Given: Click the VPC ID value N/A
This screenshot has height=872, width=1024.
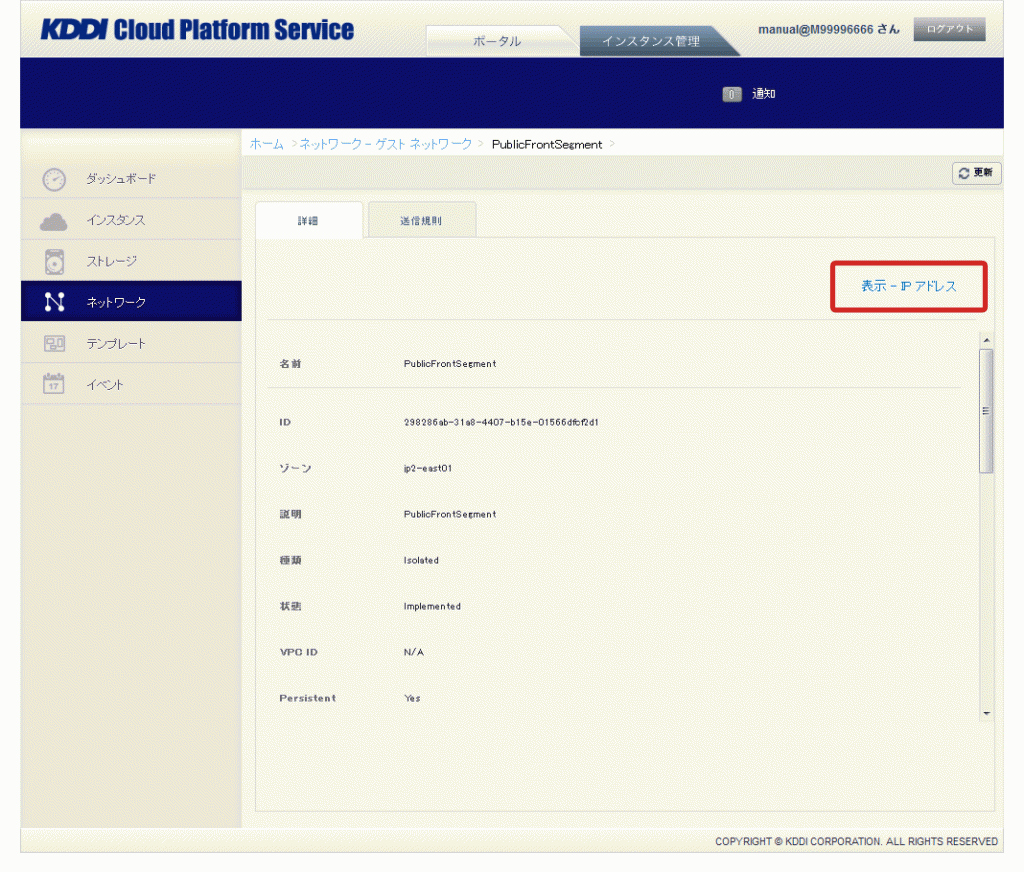Looking at the screenshot, I should coord(413,653).
